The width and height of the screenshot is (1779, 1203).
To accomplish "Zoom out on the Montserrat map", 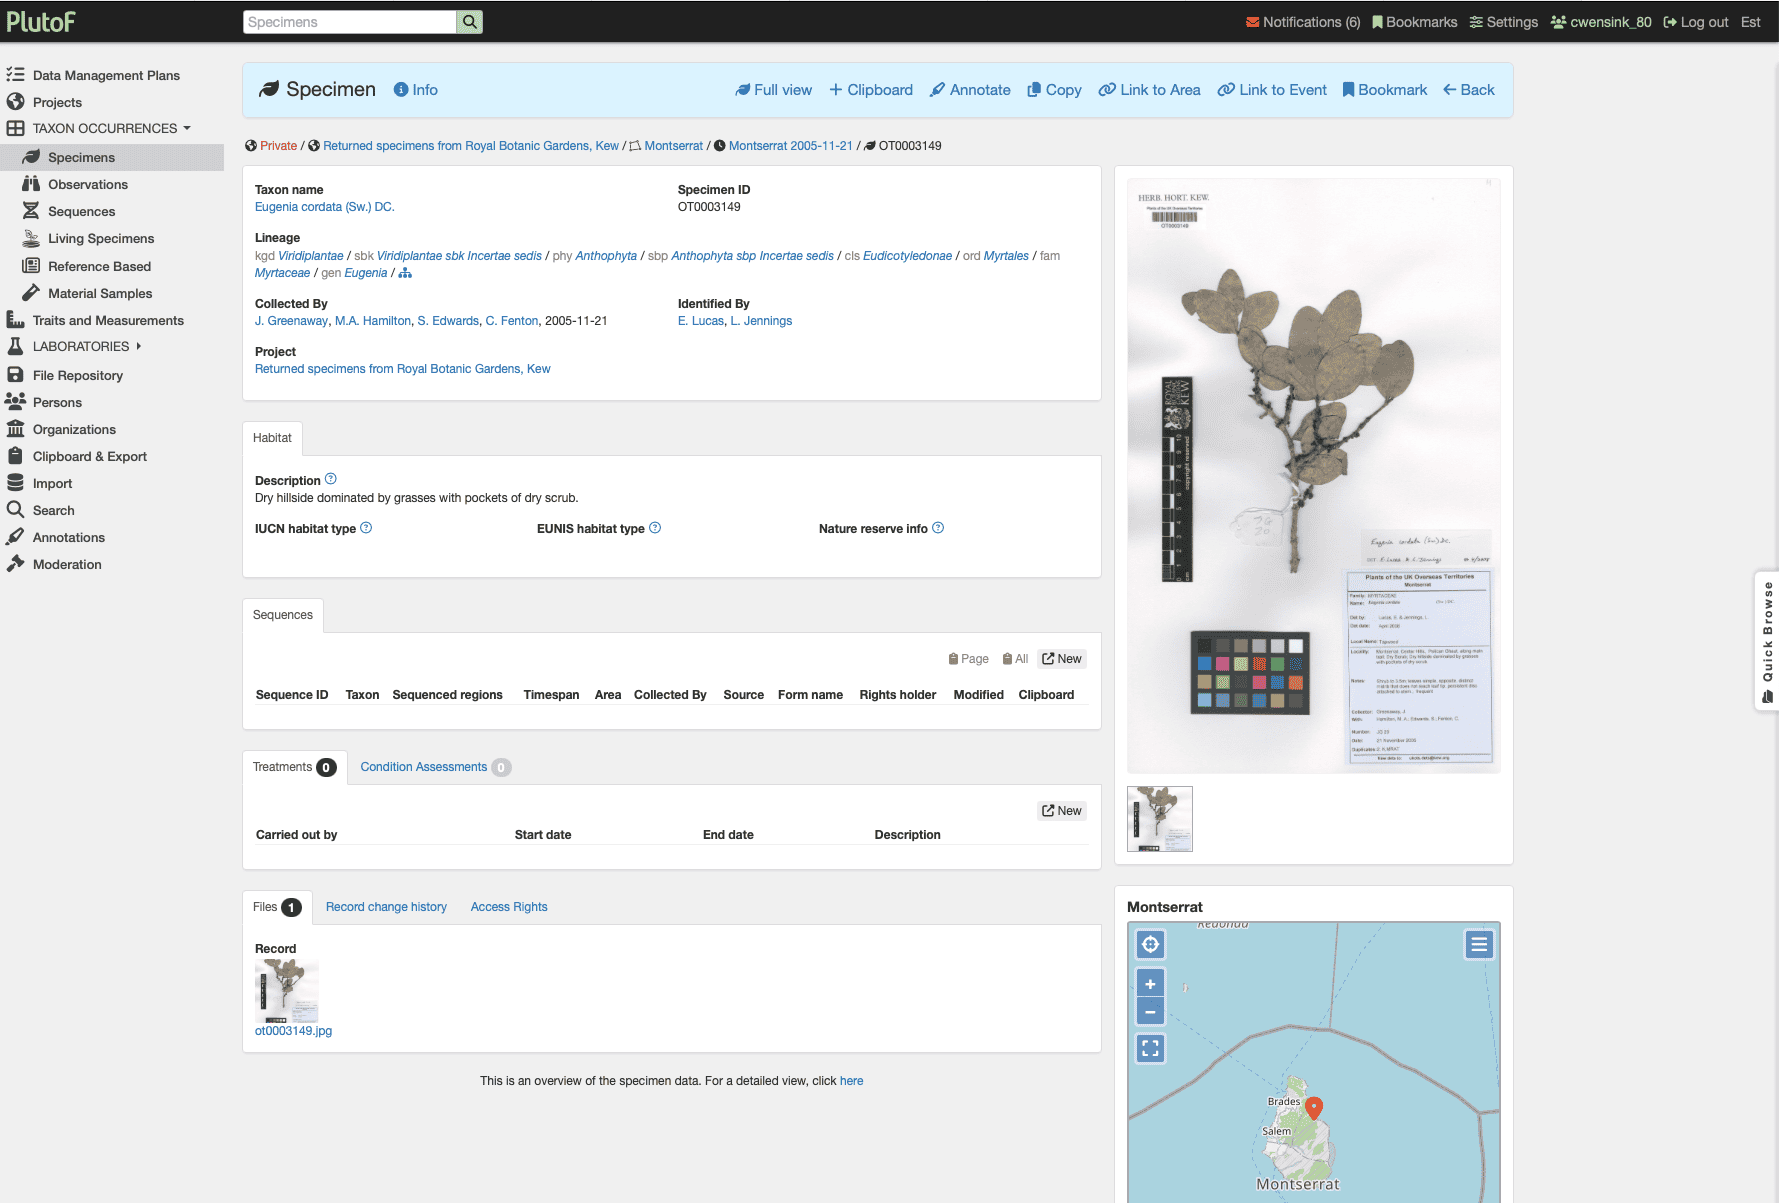I will [x=1150, y=1012].
